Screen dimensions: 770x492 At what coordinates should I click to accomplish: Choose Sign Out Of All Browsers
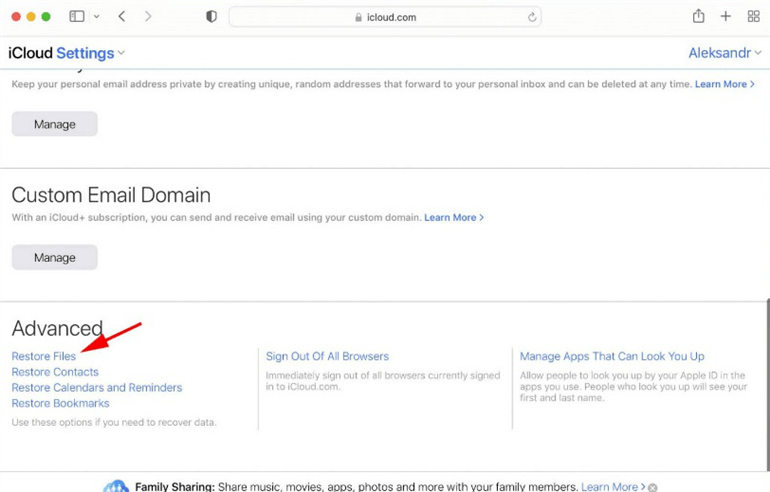point(327,356)
